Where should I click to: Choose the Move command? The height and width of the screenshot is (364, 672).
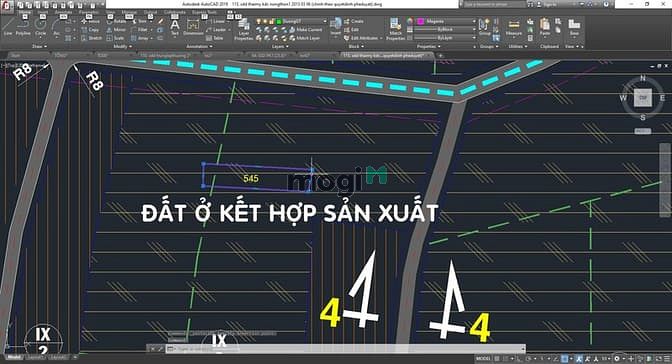point(90,21)
